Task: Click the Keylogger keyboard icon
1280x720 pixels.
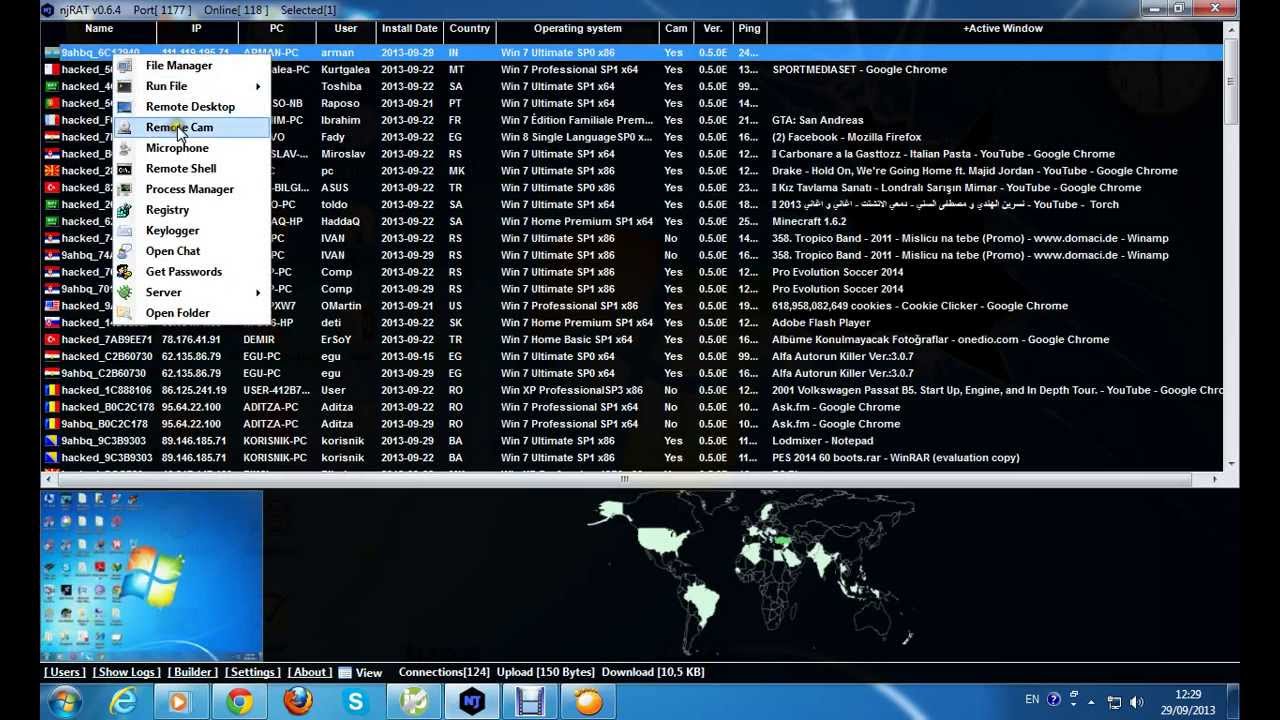Action: pos(124,231)
